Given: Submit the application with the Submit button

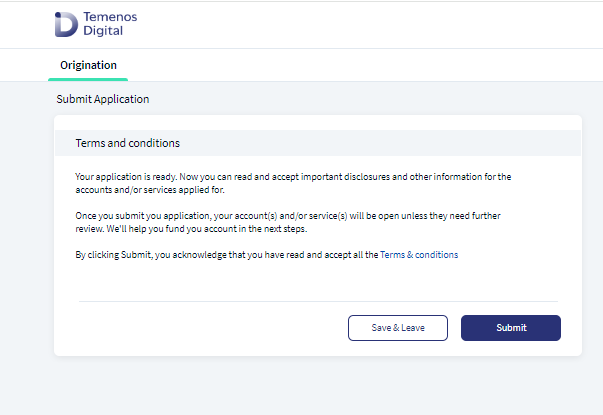Looking at the screenshot, I should [511, 328].
